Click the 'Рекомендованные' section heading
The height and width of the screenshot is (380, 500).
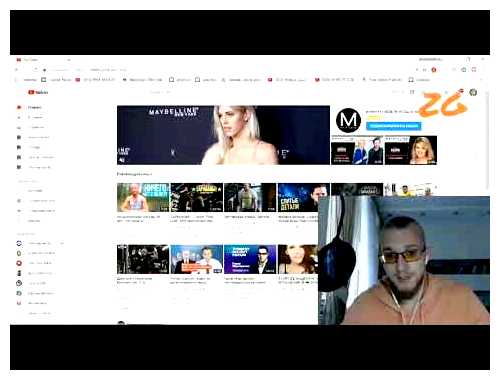(134, 174)
